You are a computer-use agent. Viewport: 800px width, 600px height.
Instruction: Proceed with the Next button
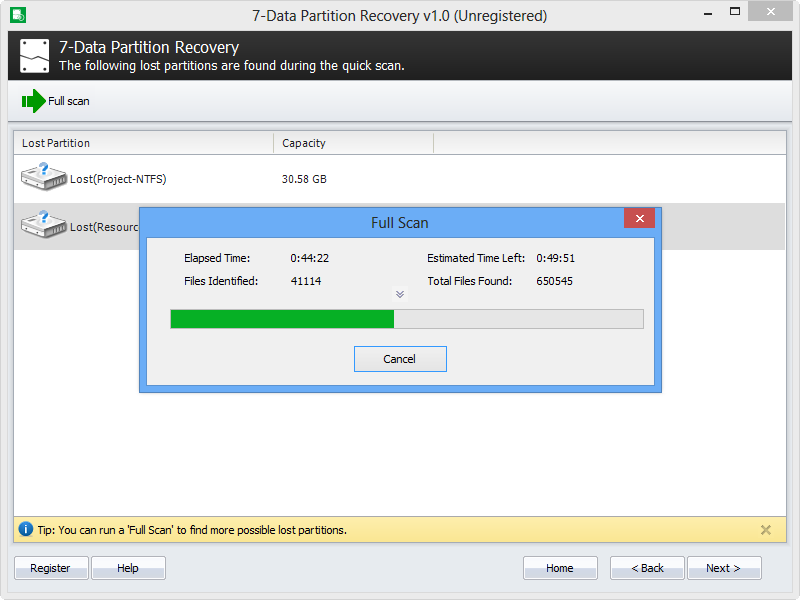(724, 568)
